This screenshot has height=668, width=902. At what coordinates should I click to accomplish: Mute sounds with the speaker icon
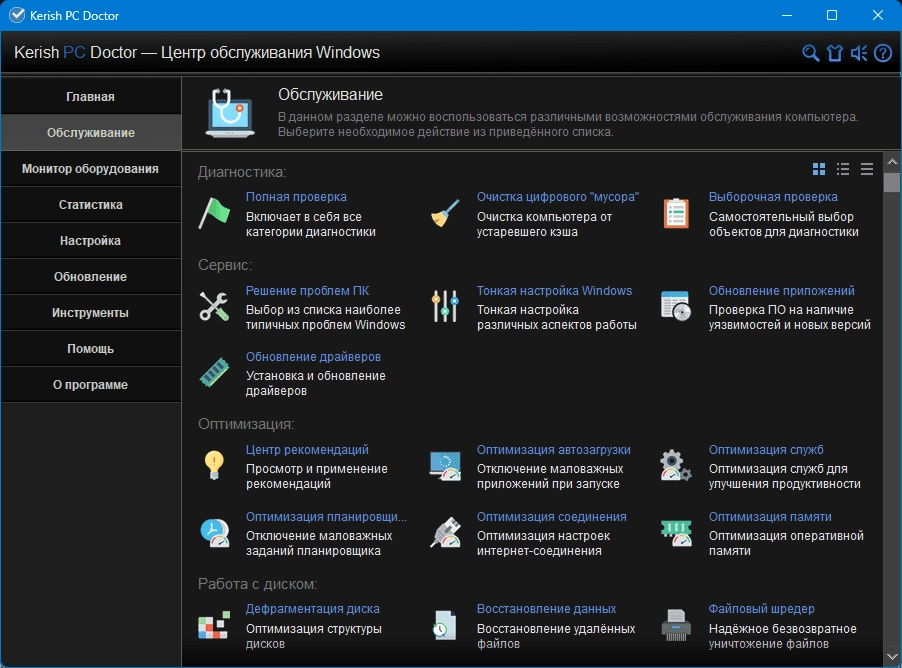tap(859, 53)
